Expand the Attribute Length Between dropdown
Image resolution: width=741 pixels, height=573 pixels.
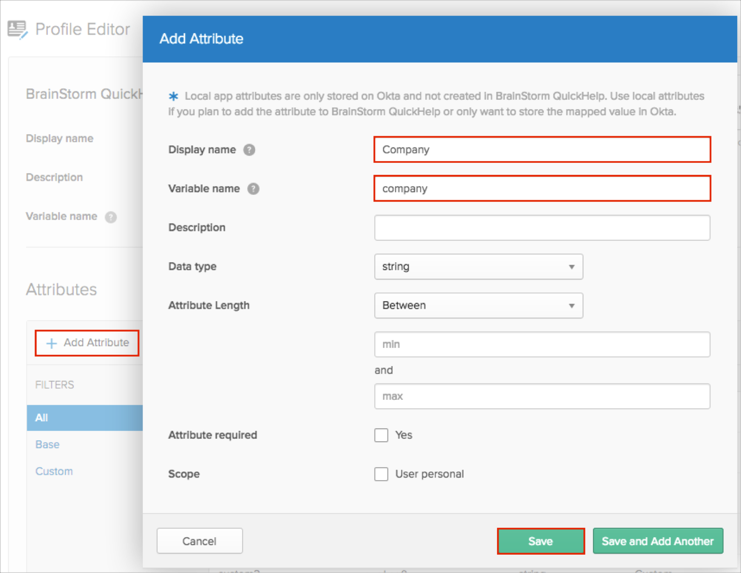click(478, 306)
